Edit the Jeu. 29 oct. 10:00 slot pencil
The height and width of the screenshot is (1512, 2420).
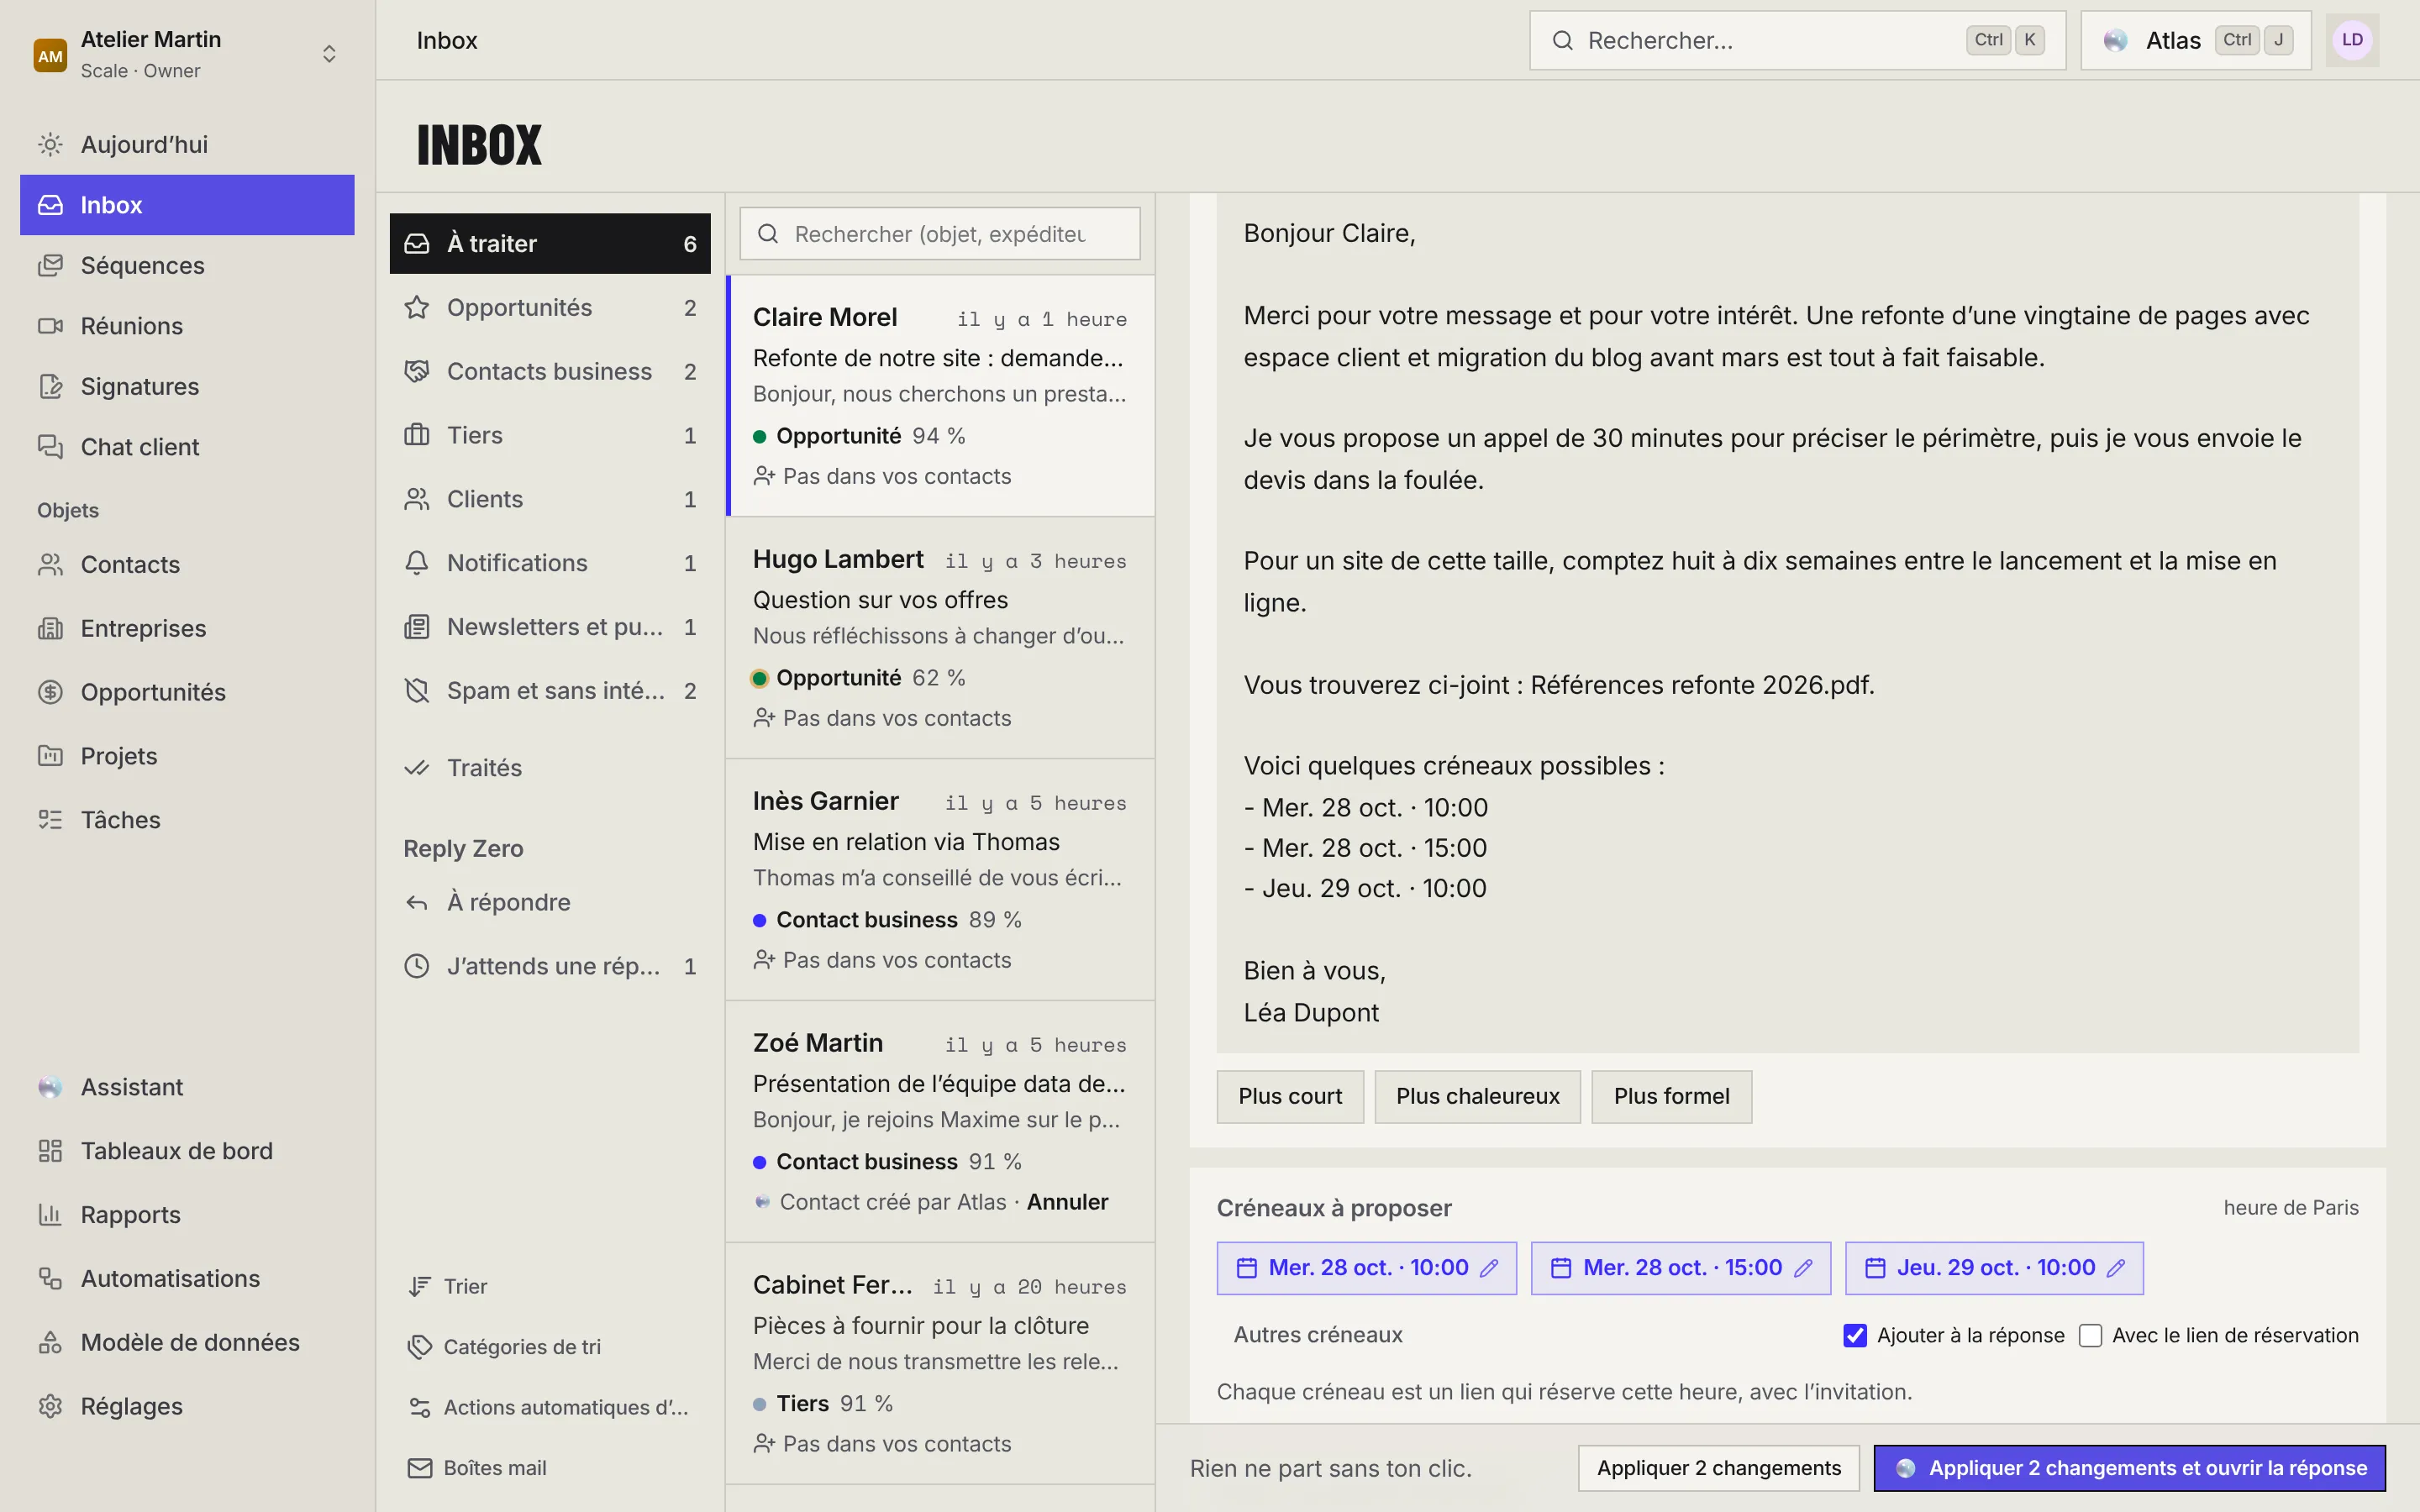2116,1268
